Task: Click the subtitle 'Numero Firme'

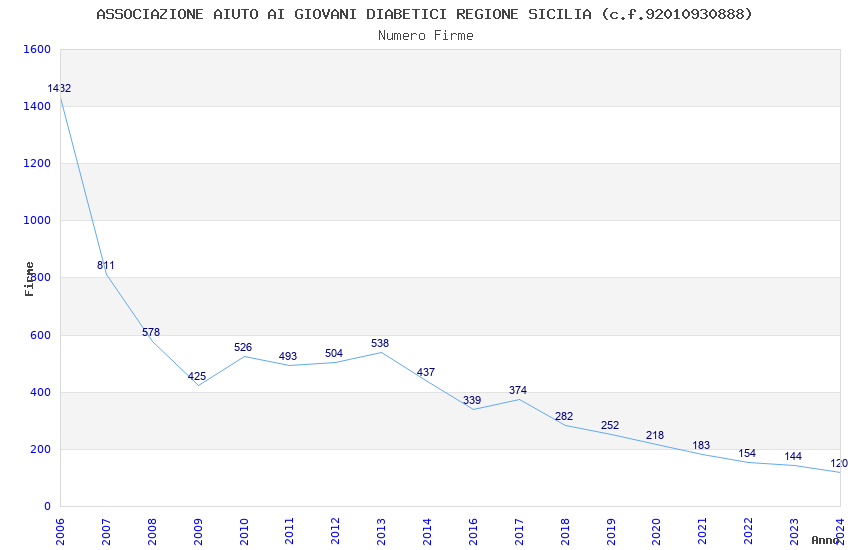Action: coord(426,36)
